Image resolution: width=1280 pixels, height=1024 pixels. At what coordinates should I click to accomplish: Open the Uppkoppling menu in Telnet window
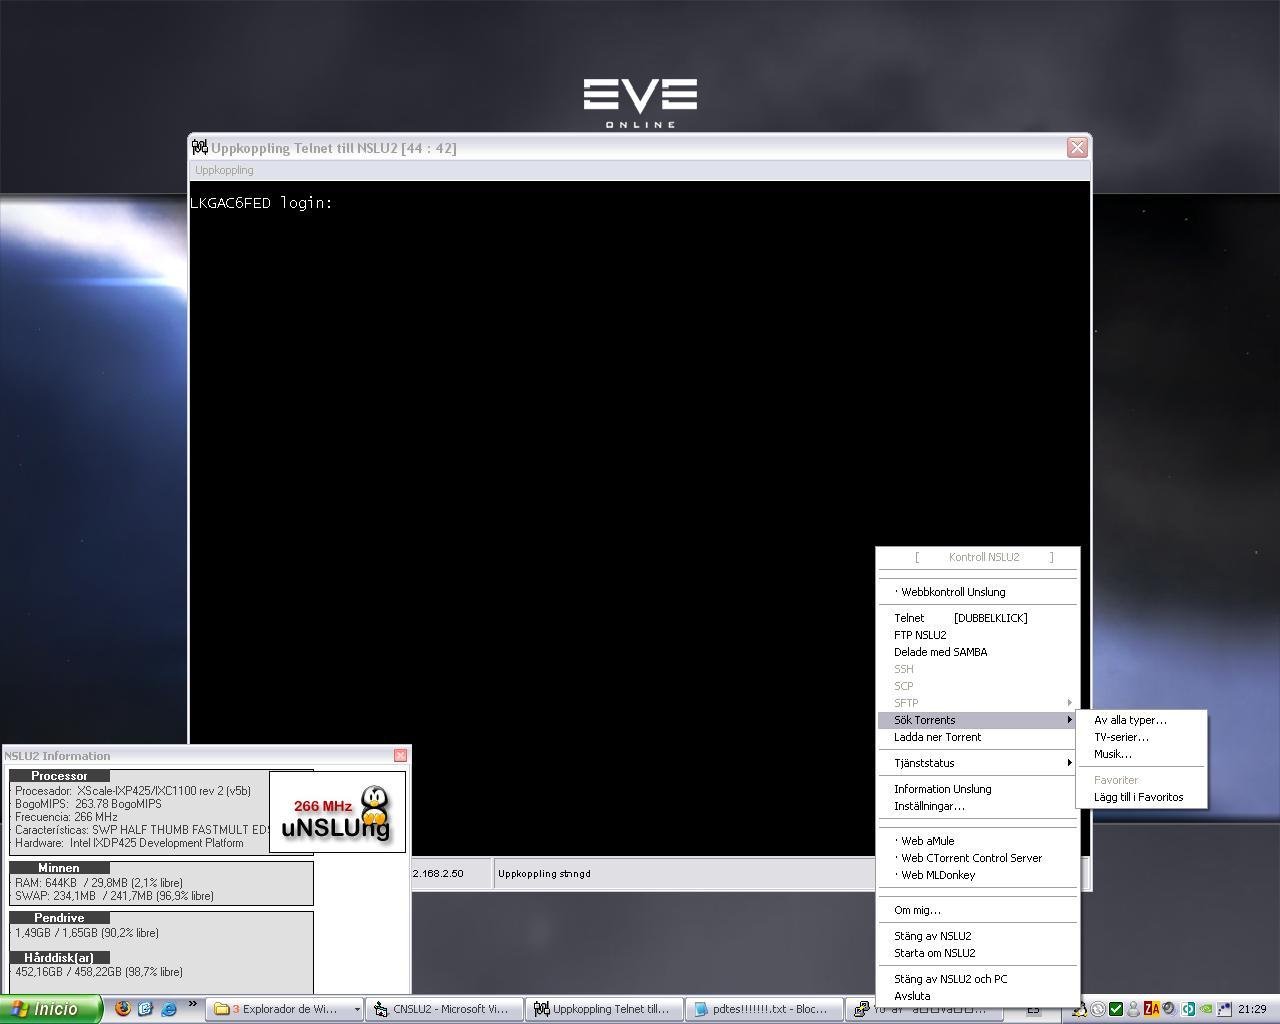(224, 170)
